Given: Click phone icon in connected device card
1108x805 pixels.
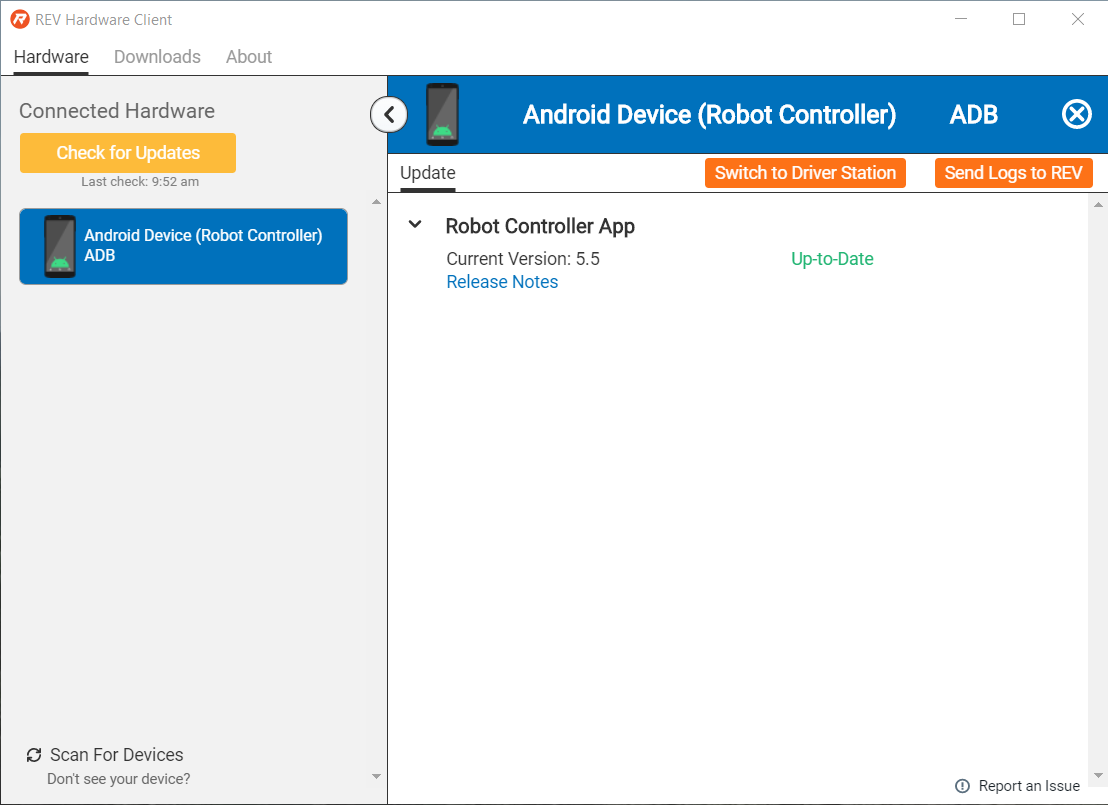Looking at the screenshot, I should (x=60, y=246).
